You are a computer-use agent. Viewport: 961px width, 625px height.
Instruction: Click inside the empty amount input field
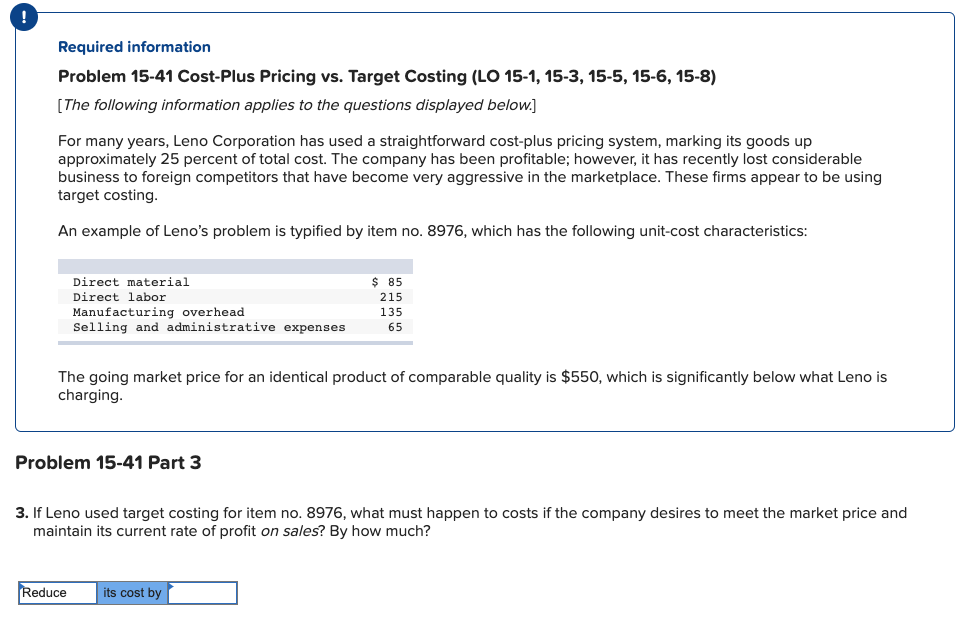point(205,593)
